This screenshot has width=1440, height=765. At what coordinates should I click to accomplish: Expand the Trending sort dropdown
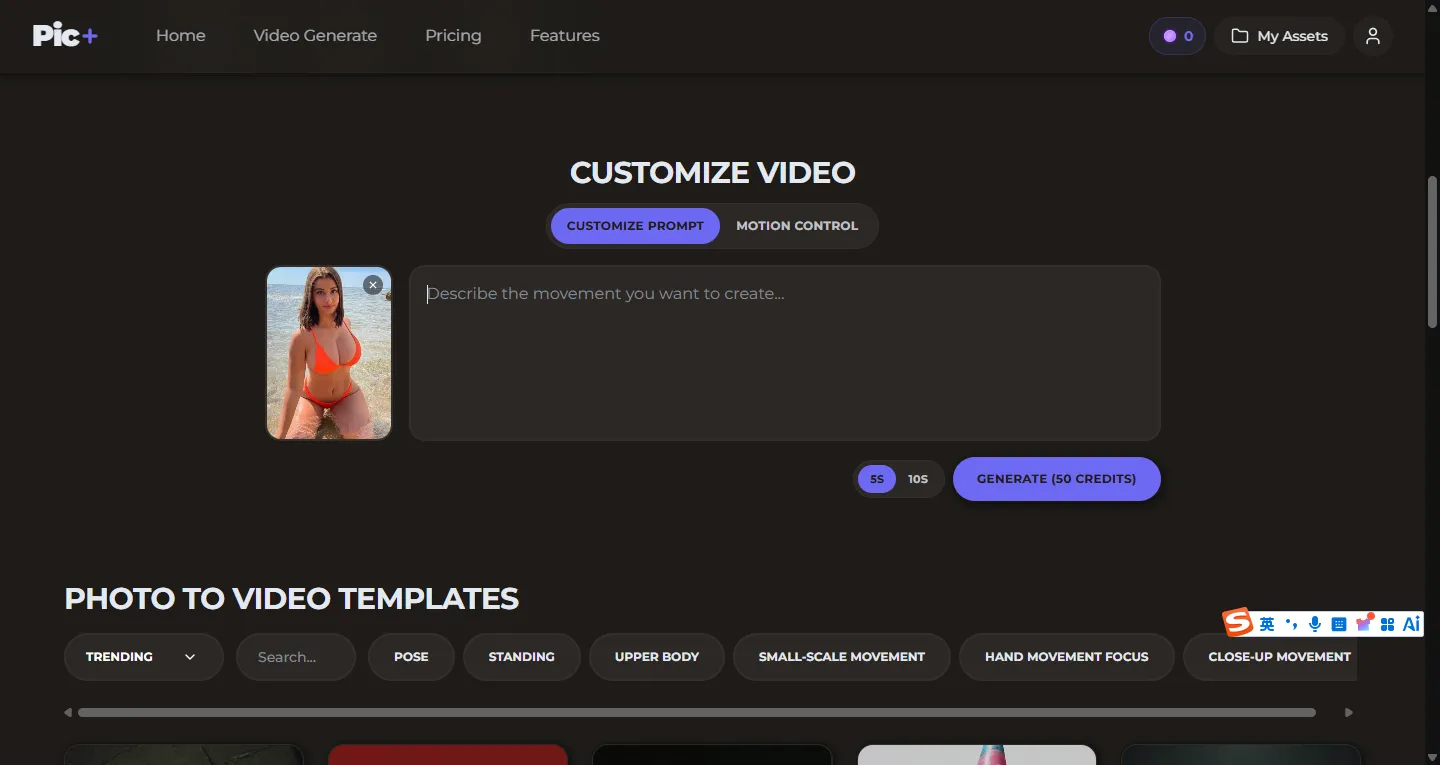143,657
